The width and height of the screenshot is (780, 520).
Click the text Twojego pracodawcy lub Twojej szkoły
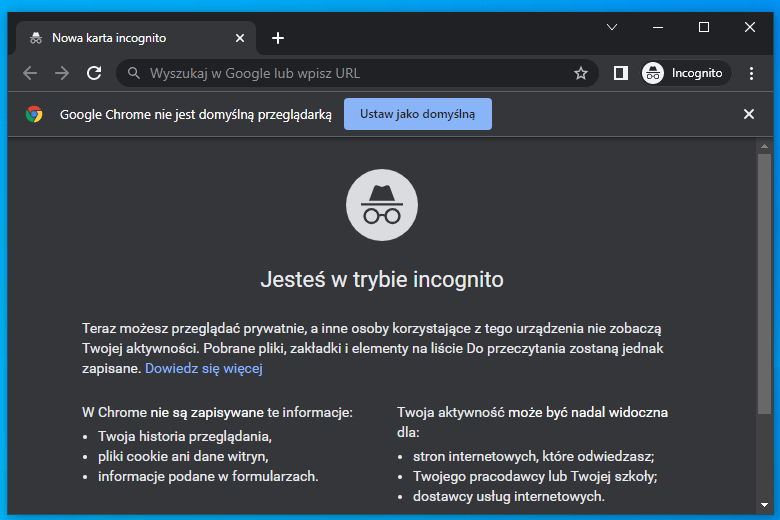pyautogui.click(x=535, y=476)
